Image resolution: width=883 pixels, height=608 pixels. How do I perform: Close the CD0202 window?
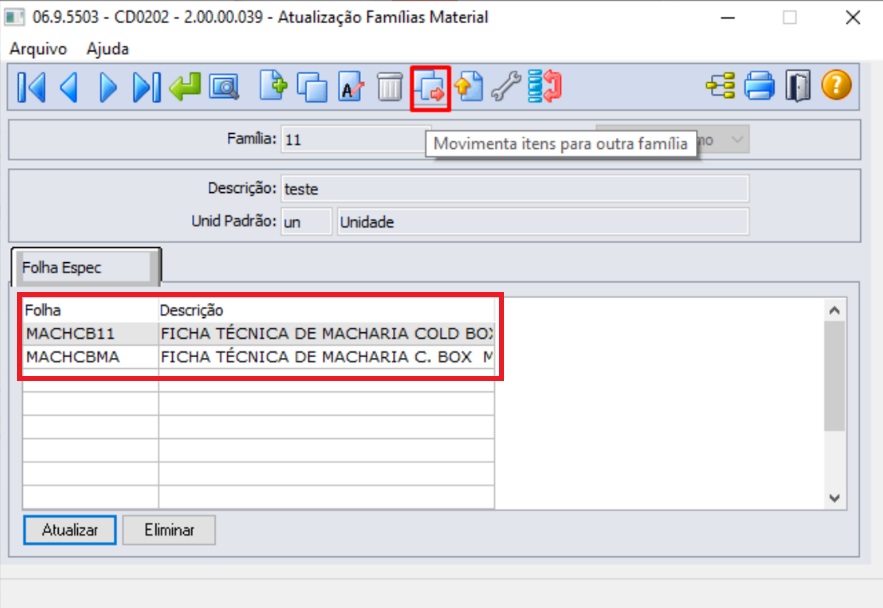click(853, 17)
